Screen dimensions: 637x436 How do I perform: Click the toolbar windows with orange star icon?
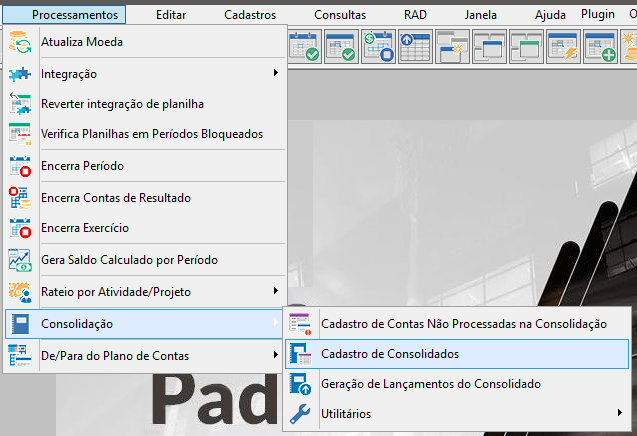point(452,46)
